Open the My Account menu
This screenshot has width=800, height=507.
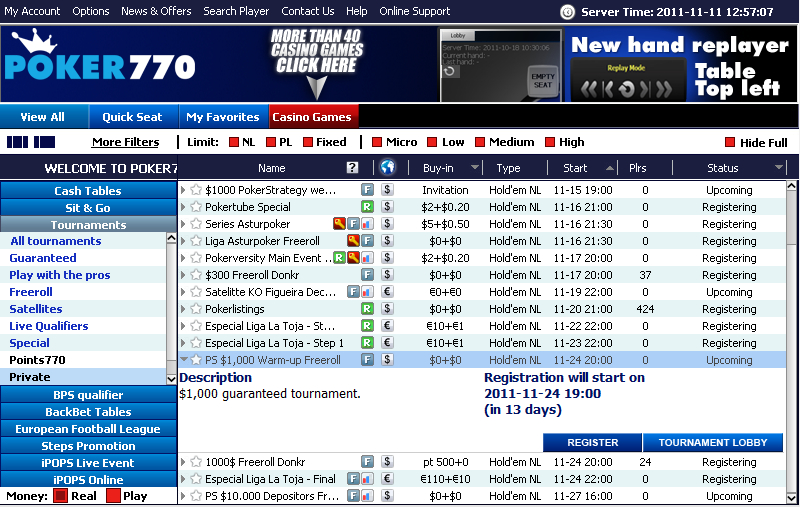(32, 11)
